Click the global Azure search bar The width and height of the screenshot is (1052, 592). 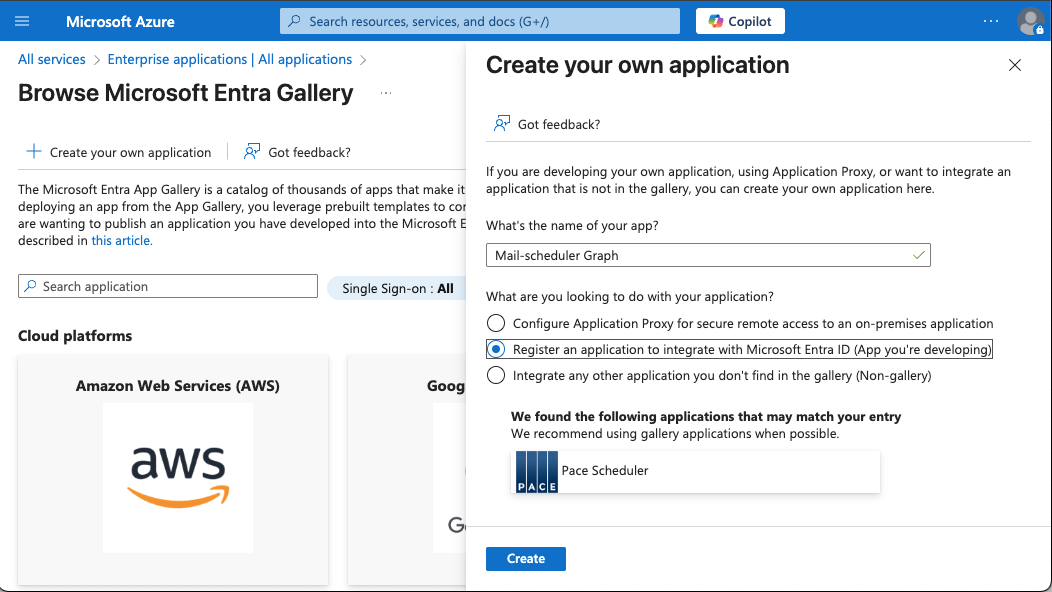pyautogui.click(x=480, y=21)
